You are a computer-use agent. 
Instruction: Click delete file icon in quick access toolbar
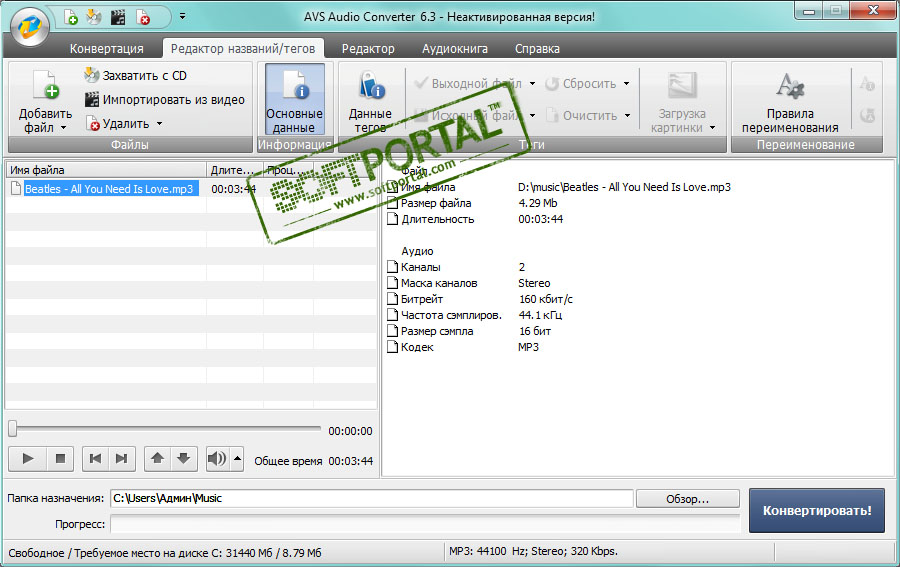(143, 18)
